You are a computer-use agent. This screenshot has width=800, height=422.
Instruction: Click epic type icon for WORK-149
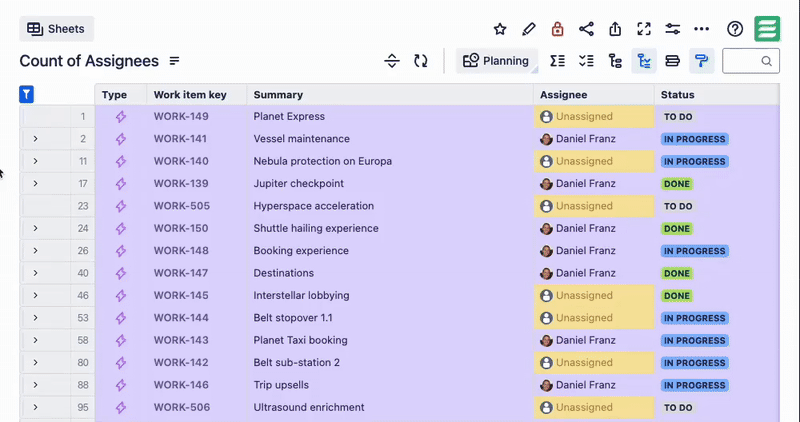point(120,116)
